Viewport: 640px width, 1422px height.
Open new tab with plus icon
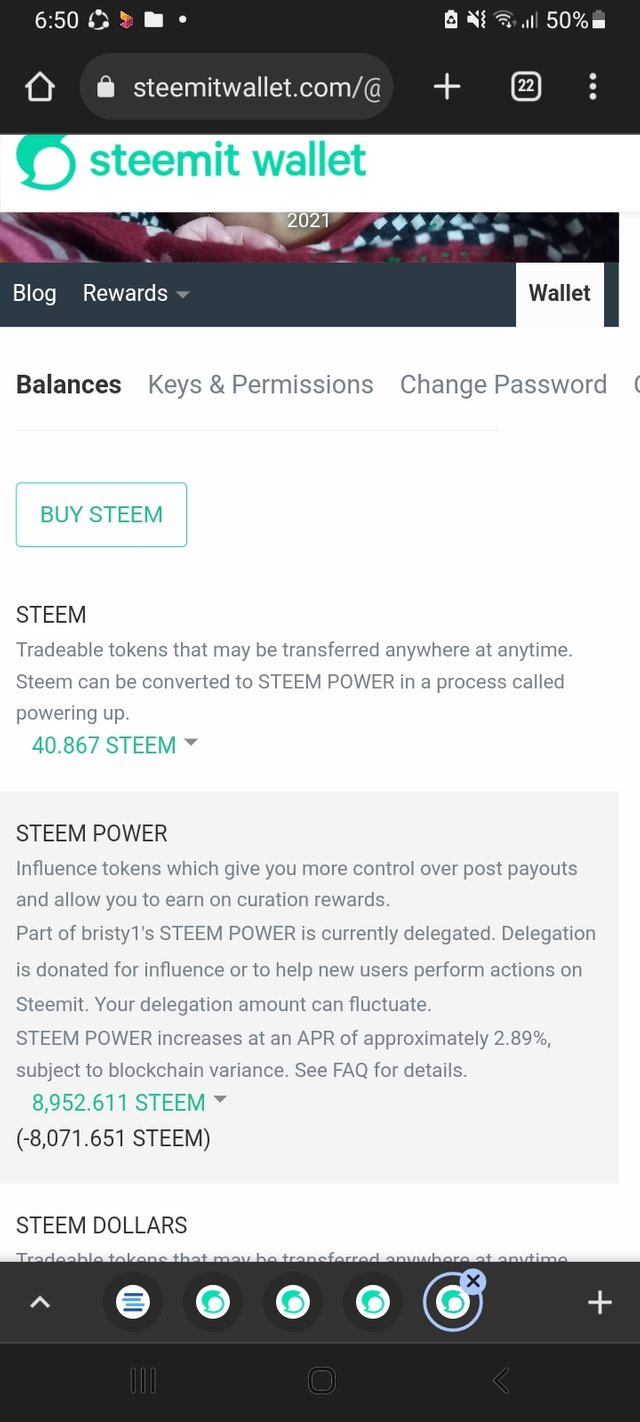pyautogui.click(x=447, y=87)
